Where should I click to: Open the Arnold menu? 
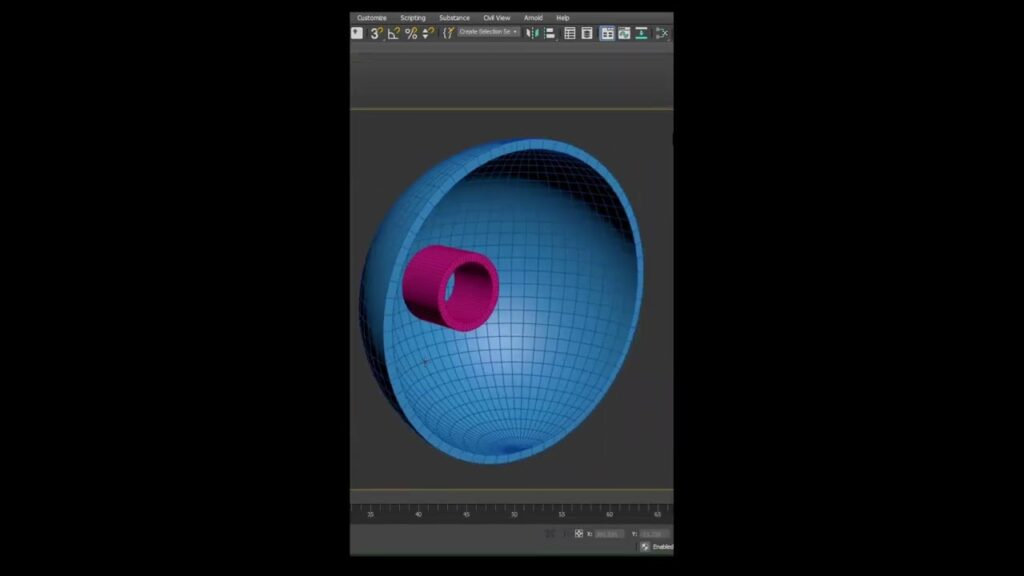(x=534, y=17)
